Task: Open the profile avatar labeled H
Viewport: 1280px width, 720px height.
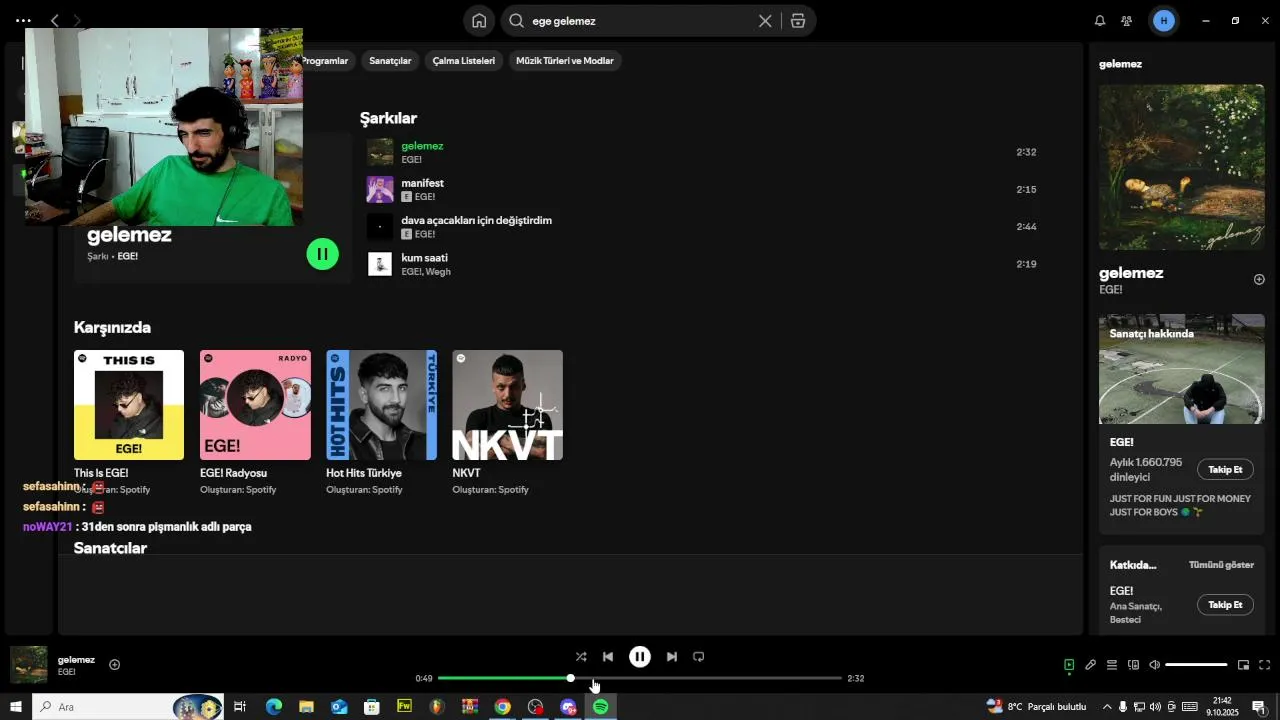Action: (1163, 21)
